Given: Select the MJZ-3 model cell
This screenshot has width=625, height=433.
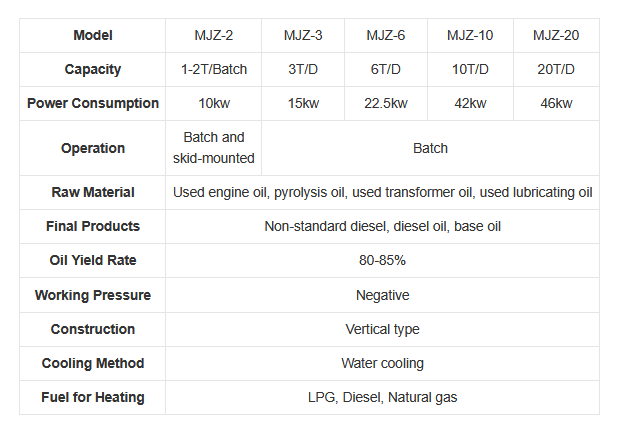Looking at the screenshot, I should pyautogui.click(x=302, y=36).
